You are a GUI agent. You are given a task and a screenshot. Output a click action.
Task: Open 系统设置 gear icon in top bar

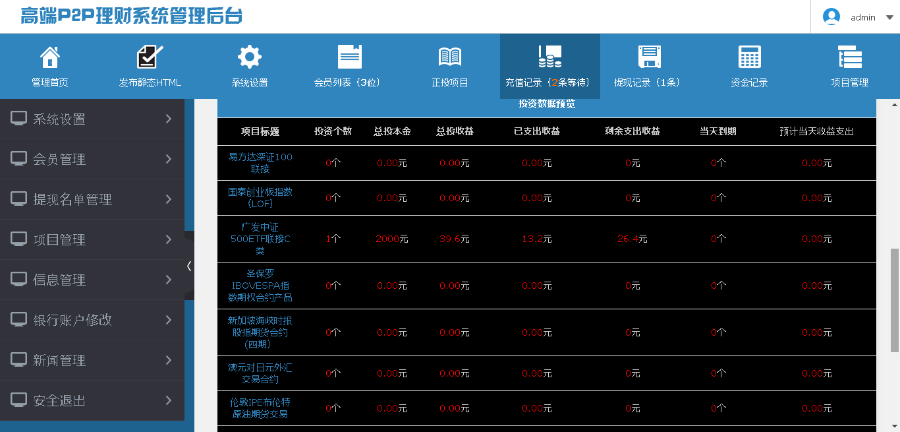(250, 57)
